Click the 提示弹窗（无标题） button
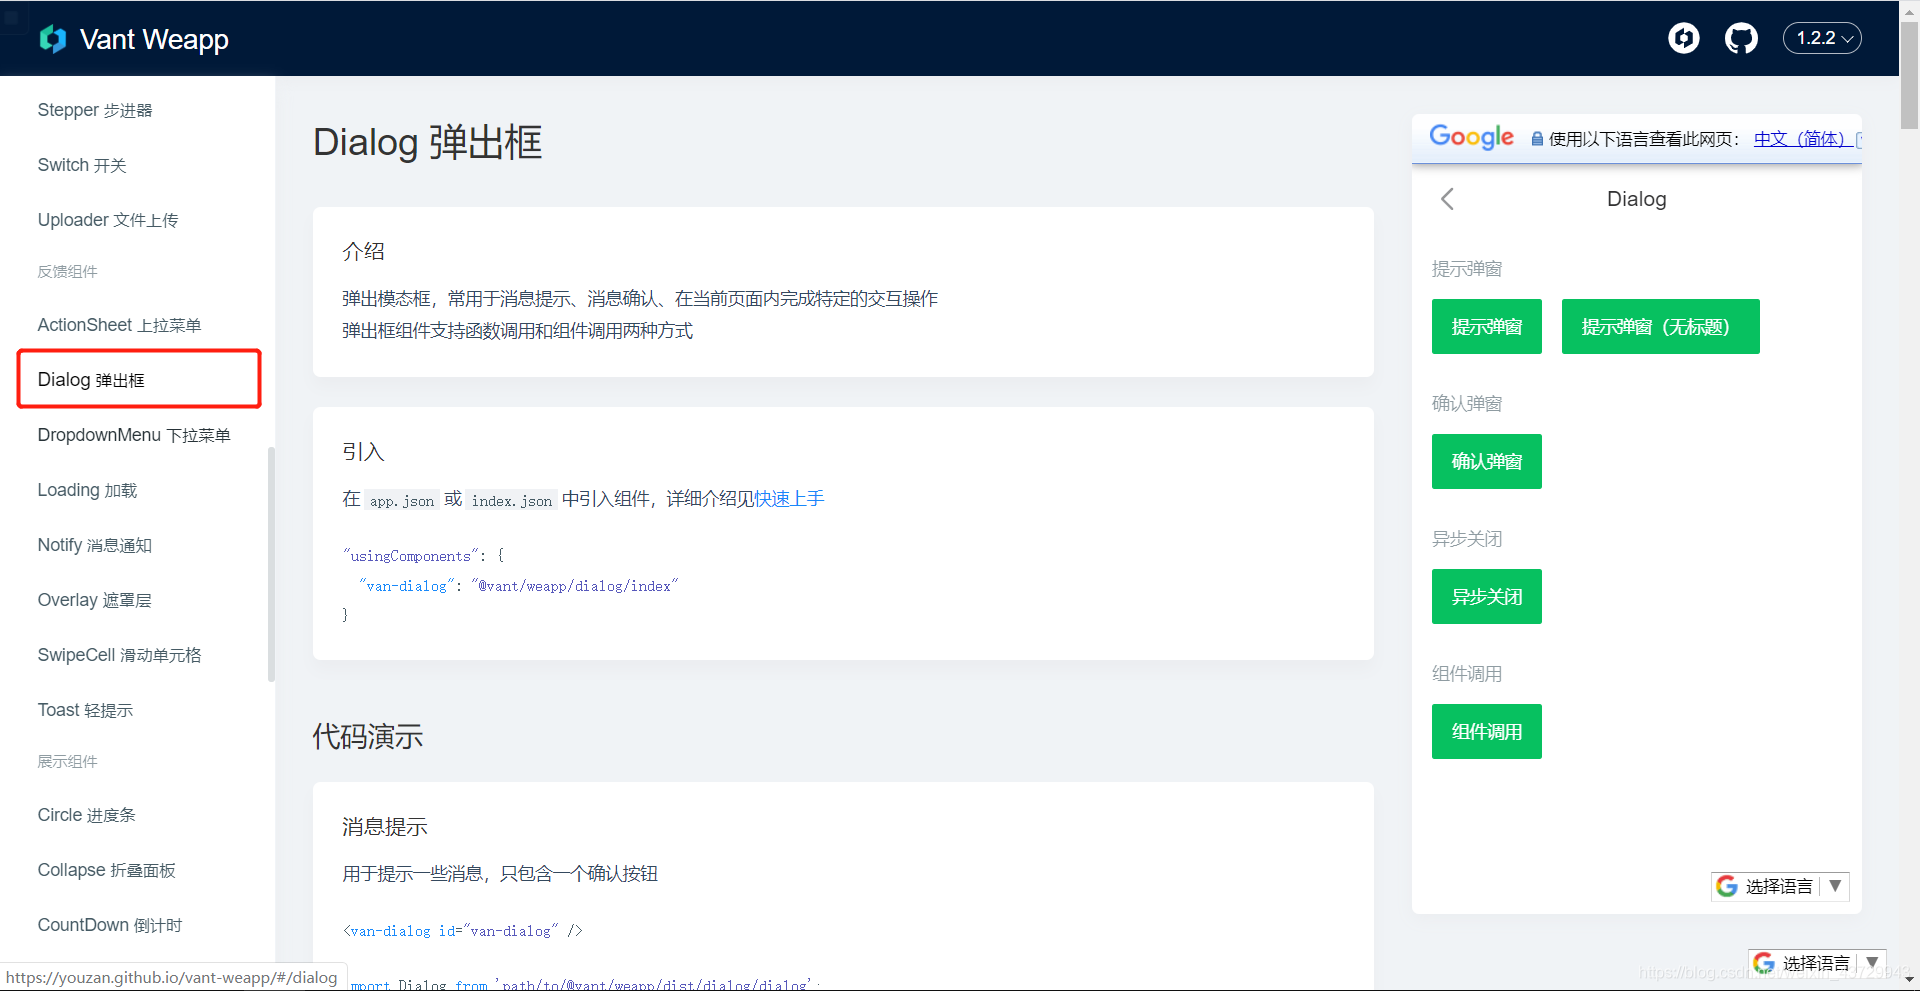Image resolution: width=1920 pixels, height=991 pixels. (1660, 326)
